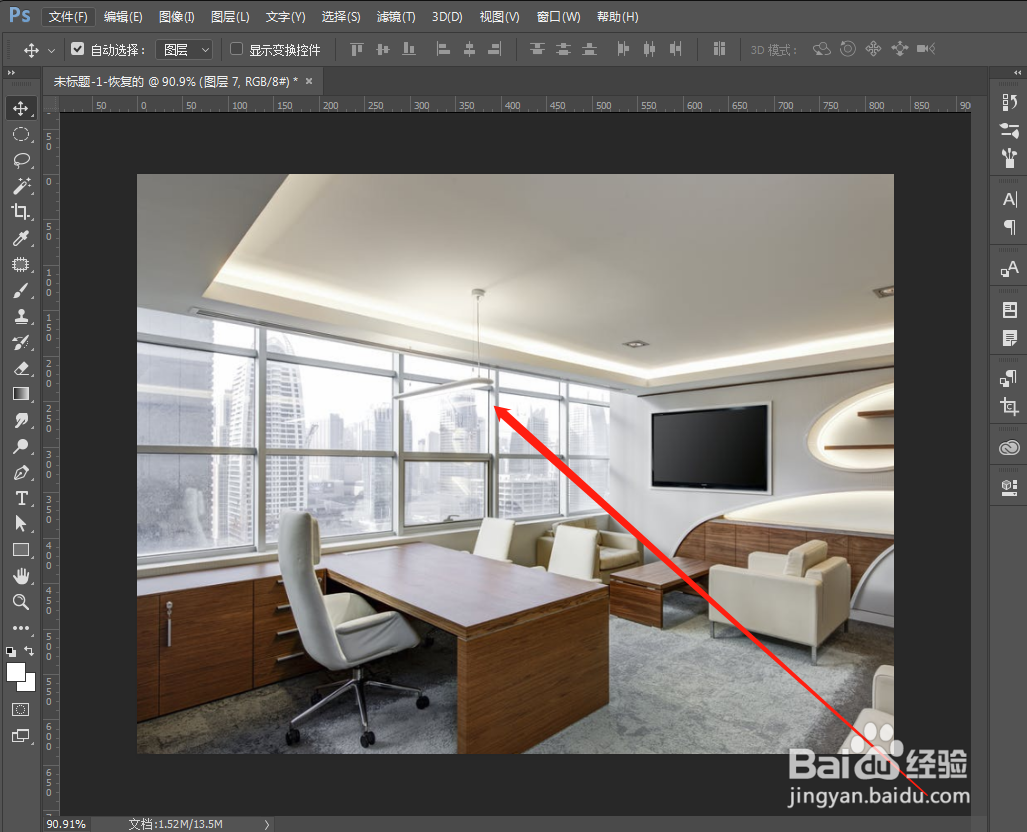Open the 窗口(W) menu
The image size is (1027, 832).
click(x=558, y=16)
